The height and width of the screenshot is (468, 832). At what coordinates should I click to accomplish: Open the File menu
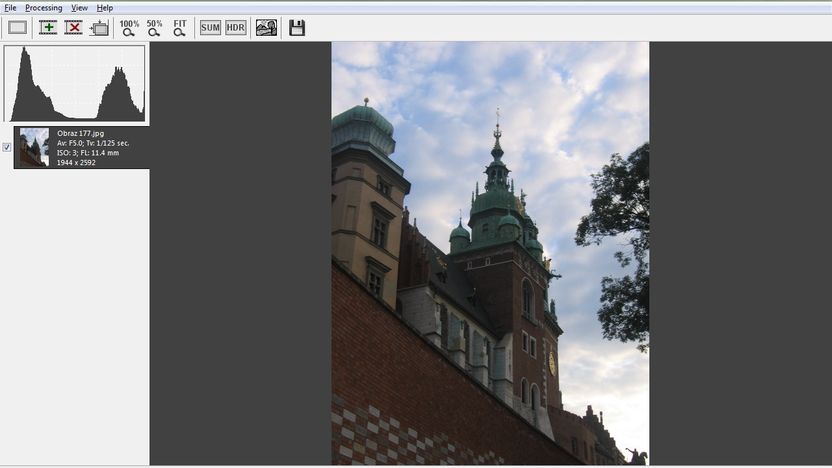10,8
